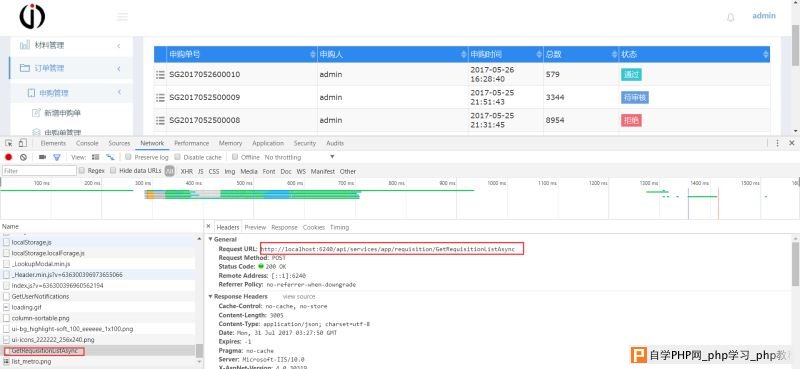Open row menu for SG2017052500008
The image size is (800, 369).
[160, 120]
